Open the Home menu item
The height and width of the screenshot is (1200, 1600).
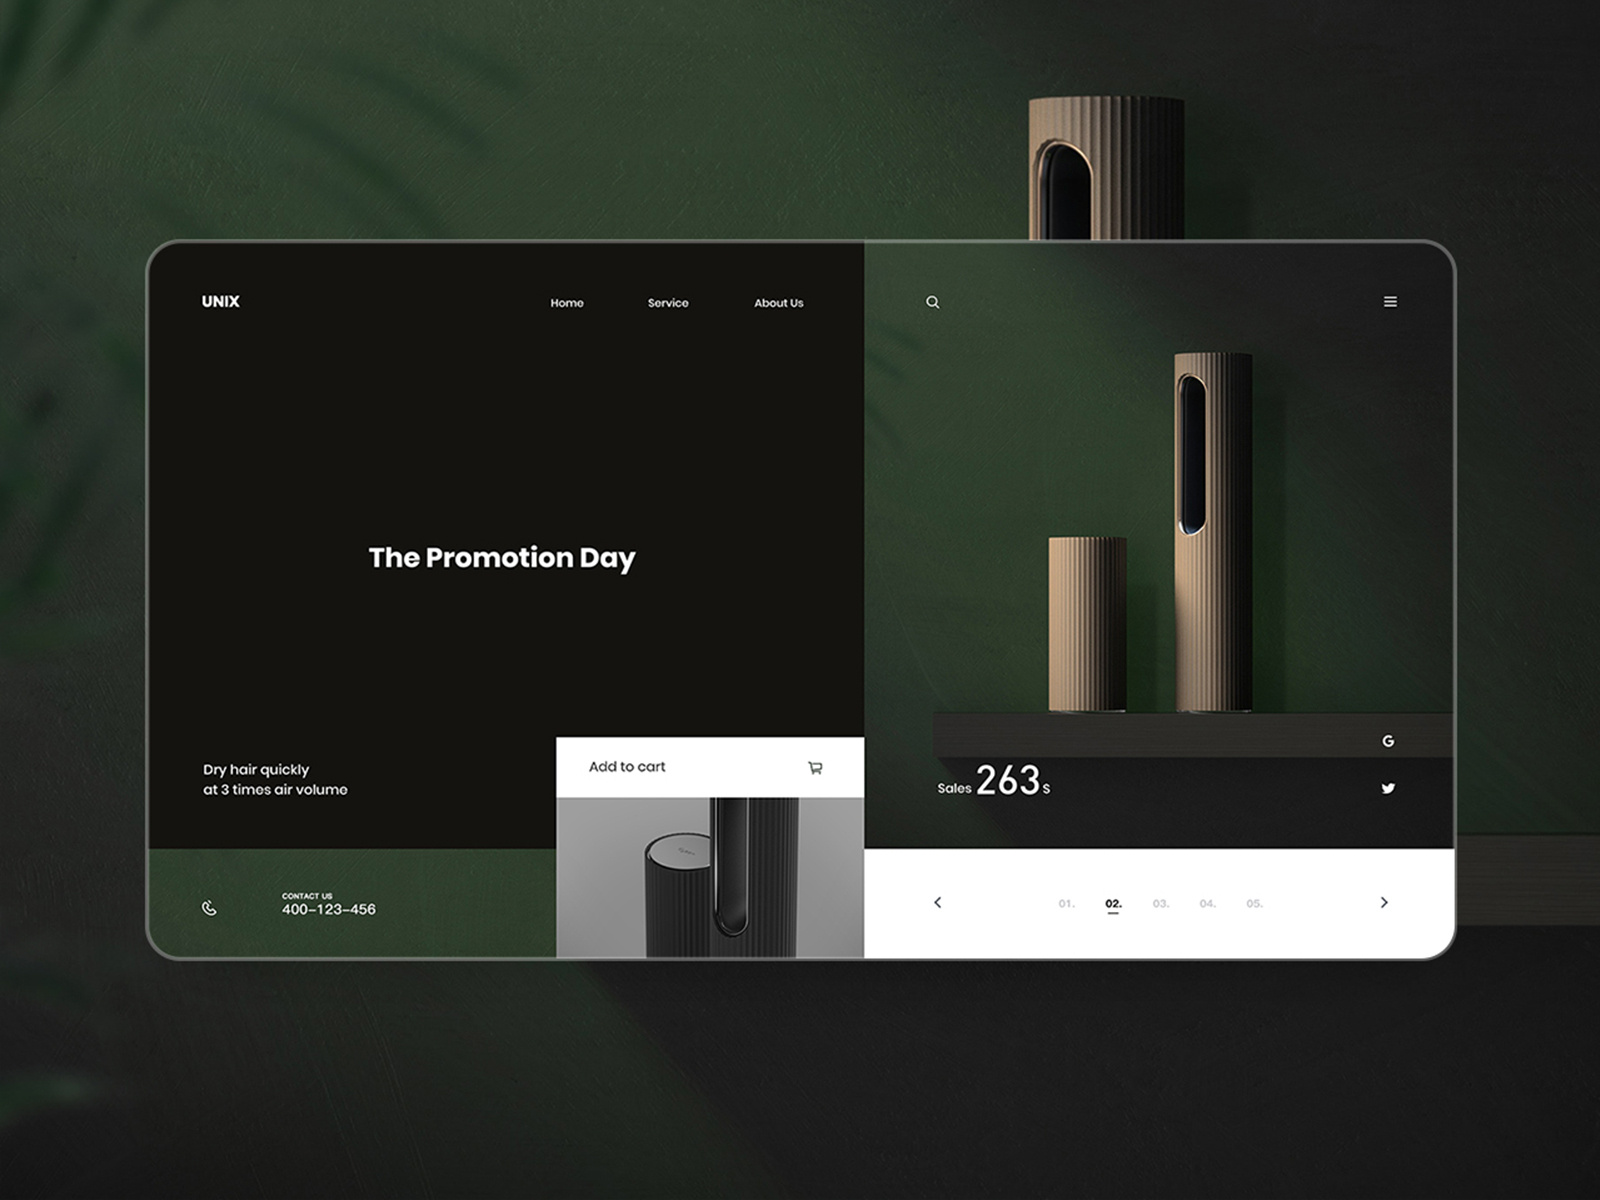pos(567,302)
